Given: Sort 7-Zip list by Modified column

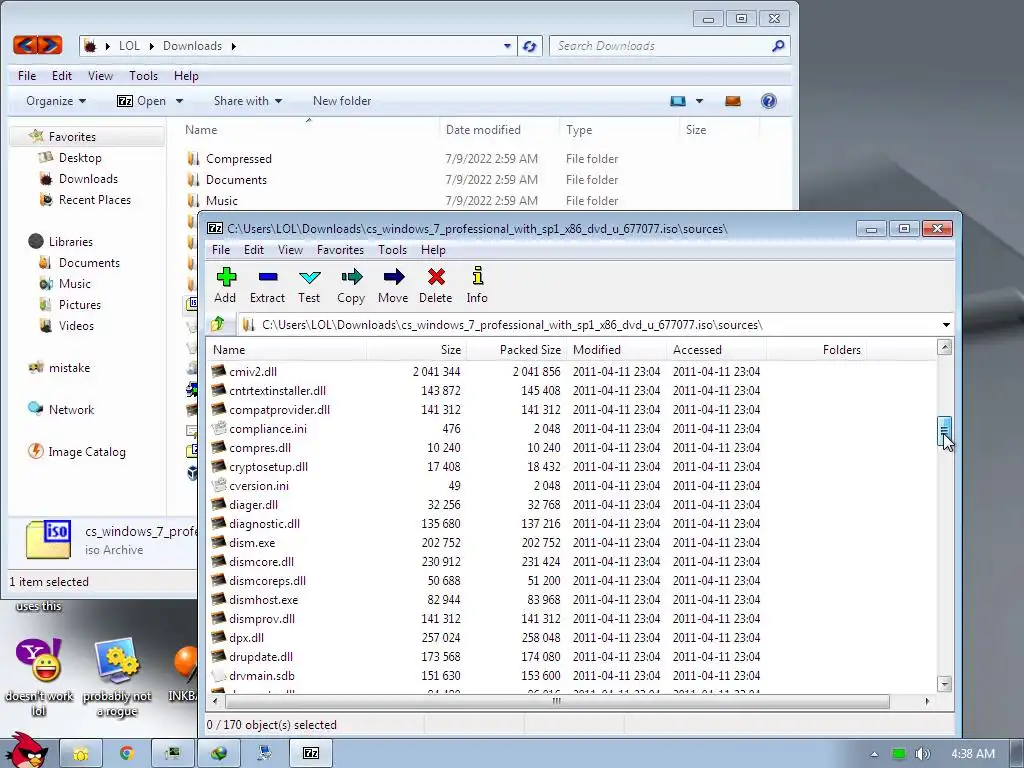Looking at the screenshot, I should pos(616,349).
